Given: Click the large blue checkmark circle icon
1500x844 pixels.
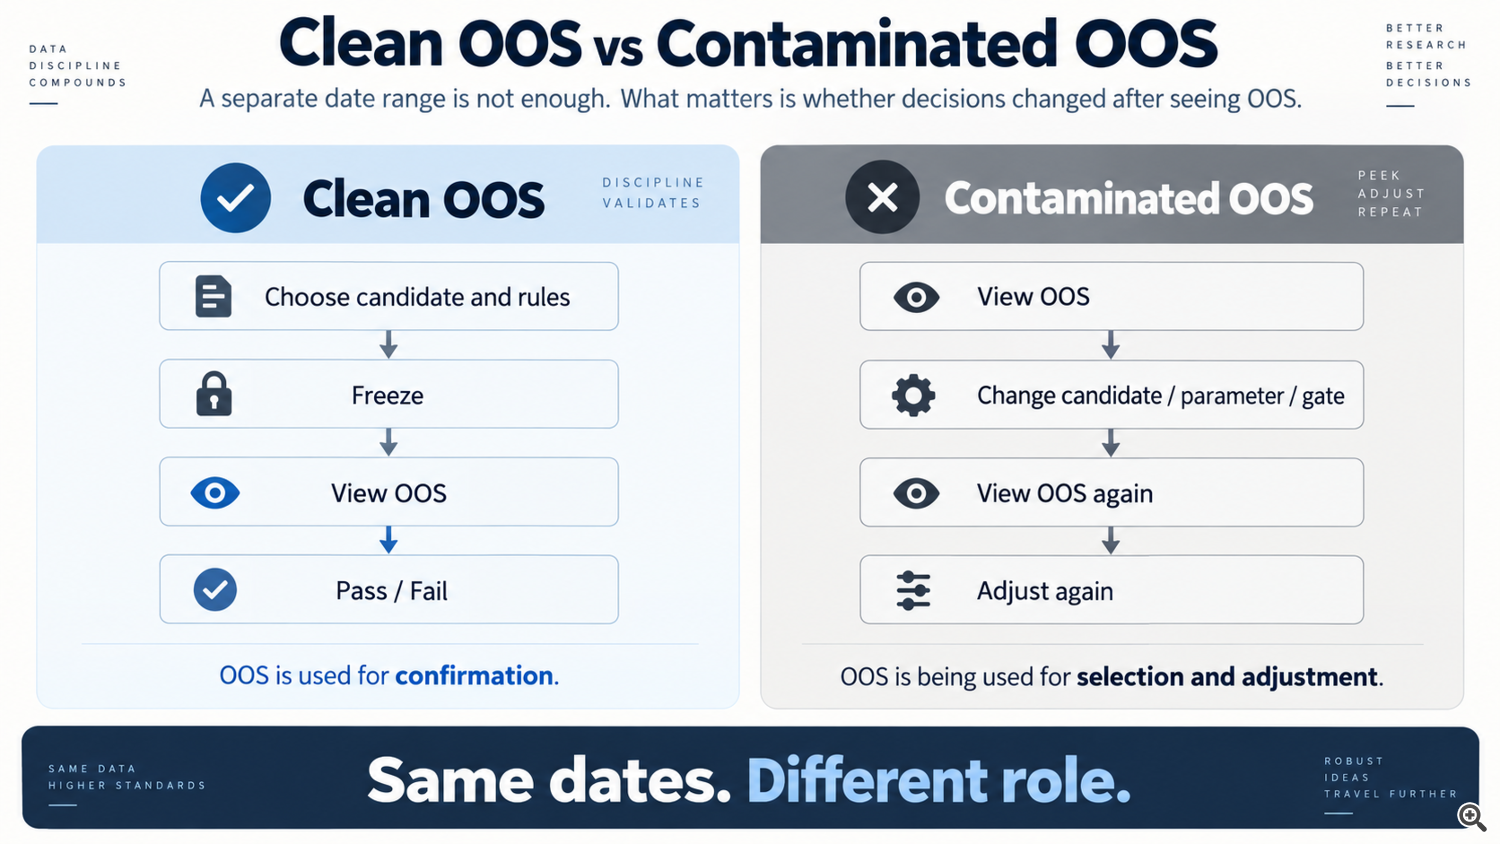Looking at the screenshot, I should pyautogui.click(x=235, y=198).
